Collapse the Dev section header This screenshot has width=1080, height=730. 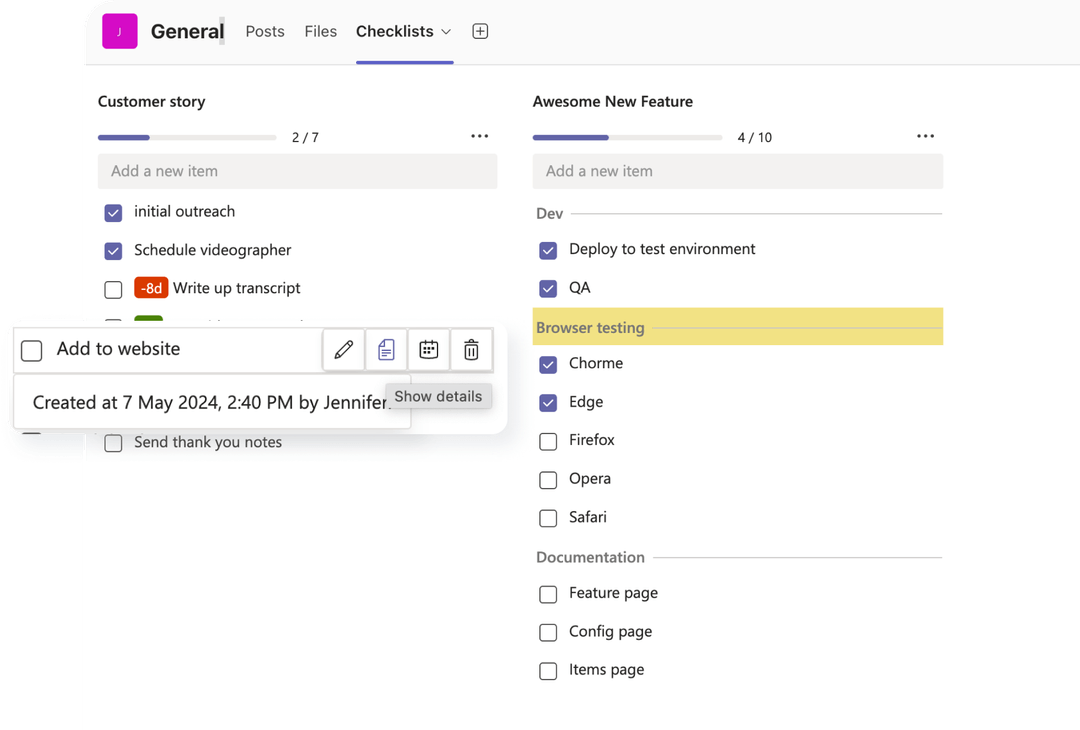551,213
